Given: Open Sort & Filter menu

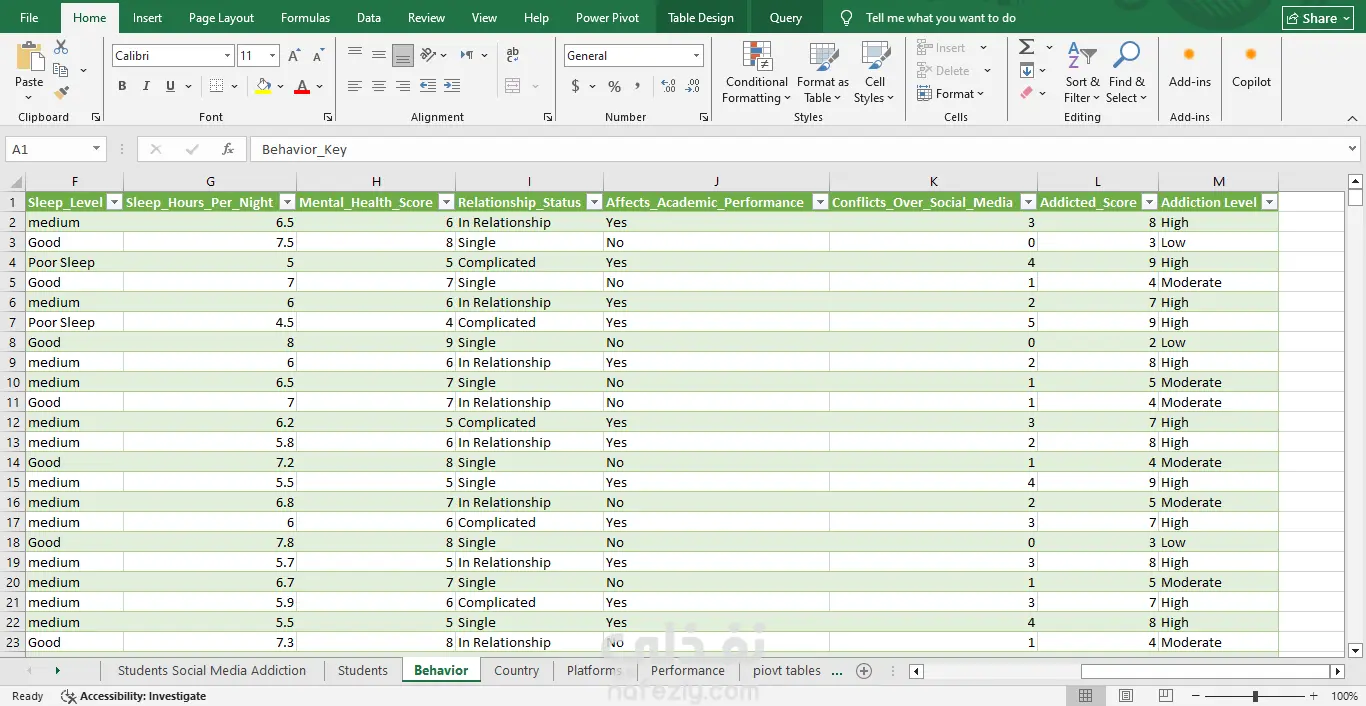Looking at the screenshot, I should (1082, 72).
